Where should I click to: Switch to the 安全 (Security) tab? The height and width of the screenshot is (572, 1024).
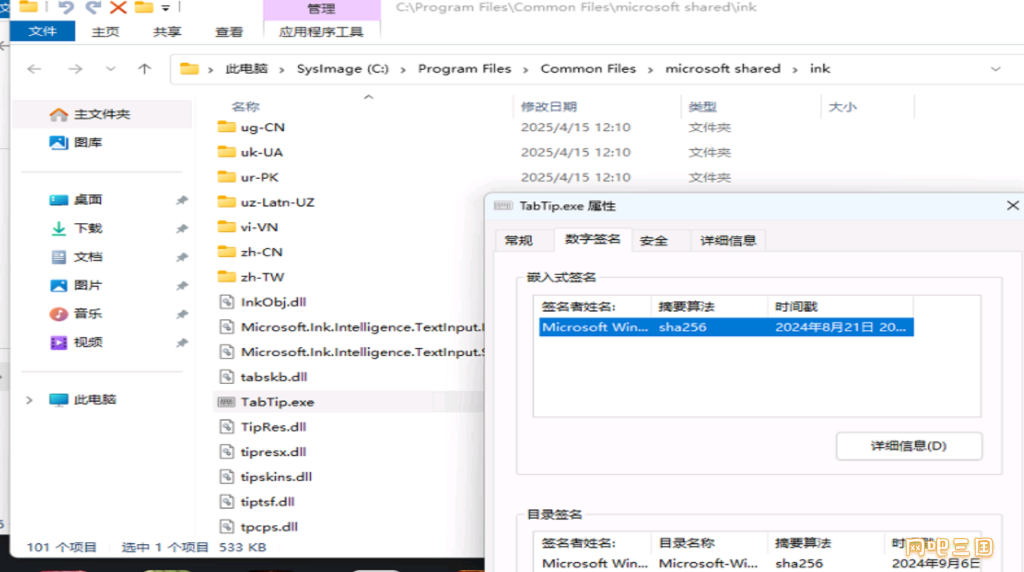[653, 241]
